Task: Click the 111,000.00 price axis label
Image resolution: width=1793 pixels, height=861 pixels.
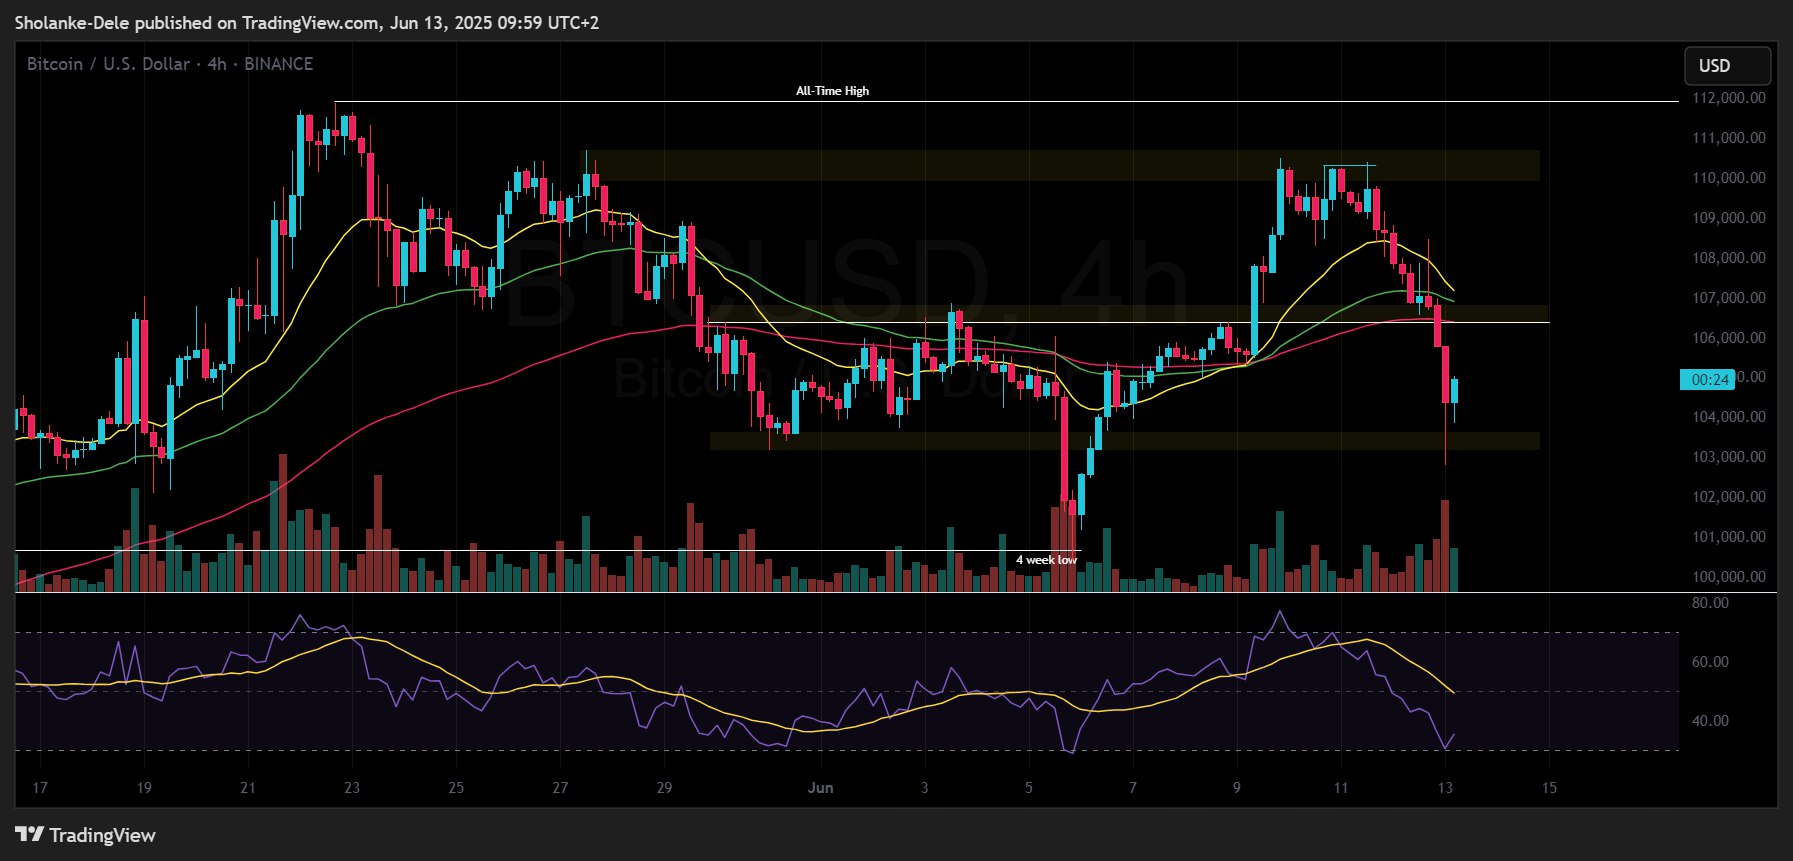Action: [1729, 138]
